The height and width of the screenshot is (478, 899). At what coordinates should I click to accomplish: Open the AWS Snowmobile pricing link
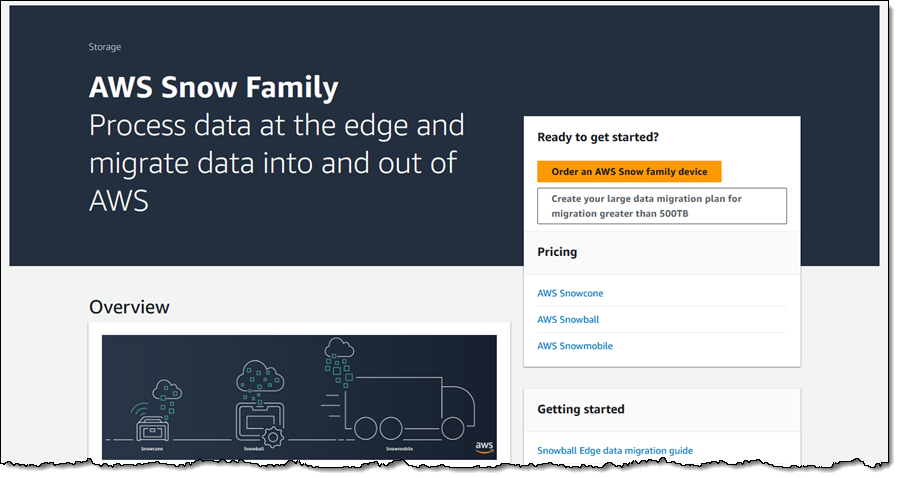pos(574,346)
